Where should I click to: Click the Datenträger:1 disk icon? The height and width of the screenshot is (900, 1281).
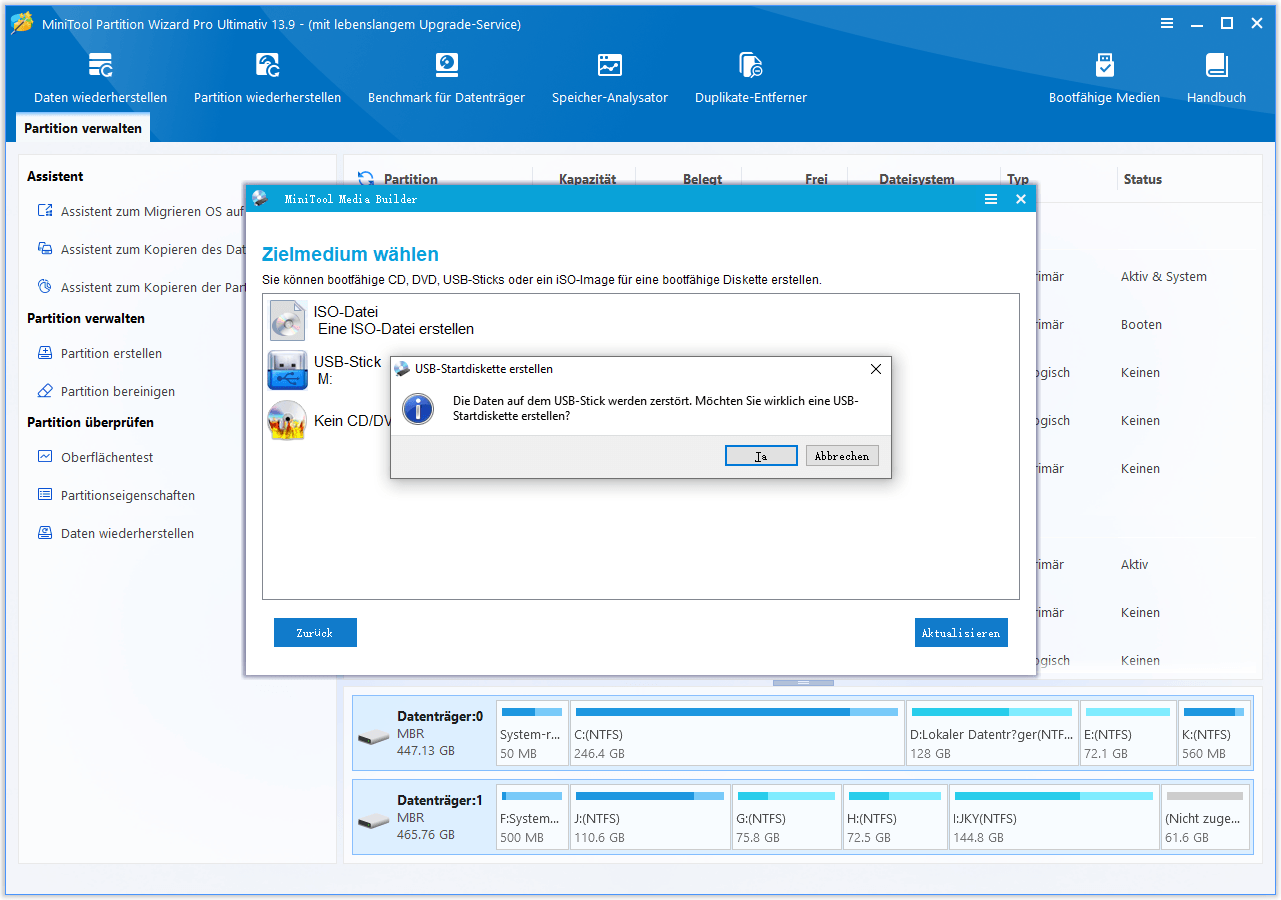[374, 822]
